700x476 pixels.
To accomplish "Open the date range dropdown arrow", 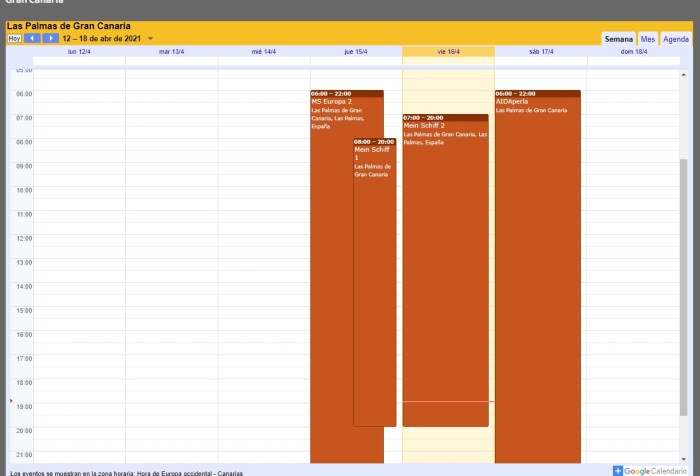I will (150, 39).
